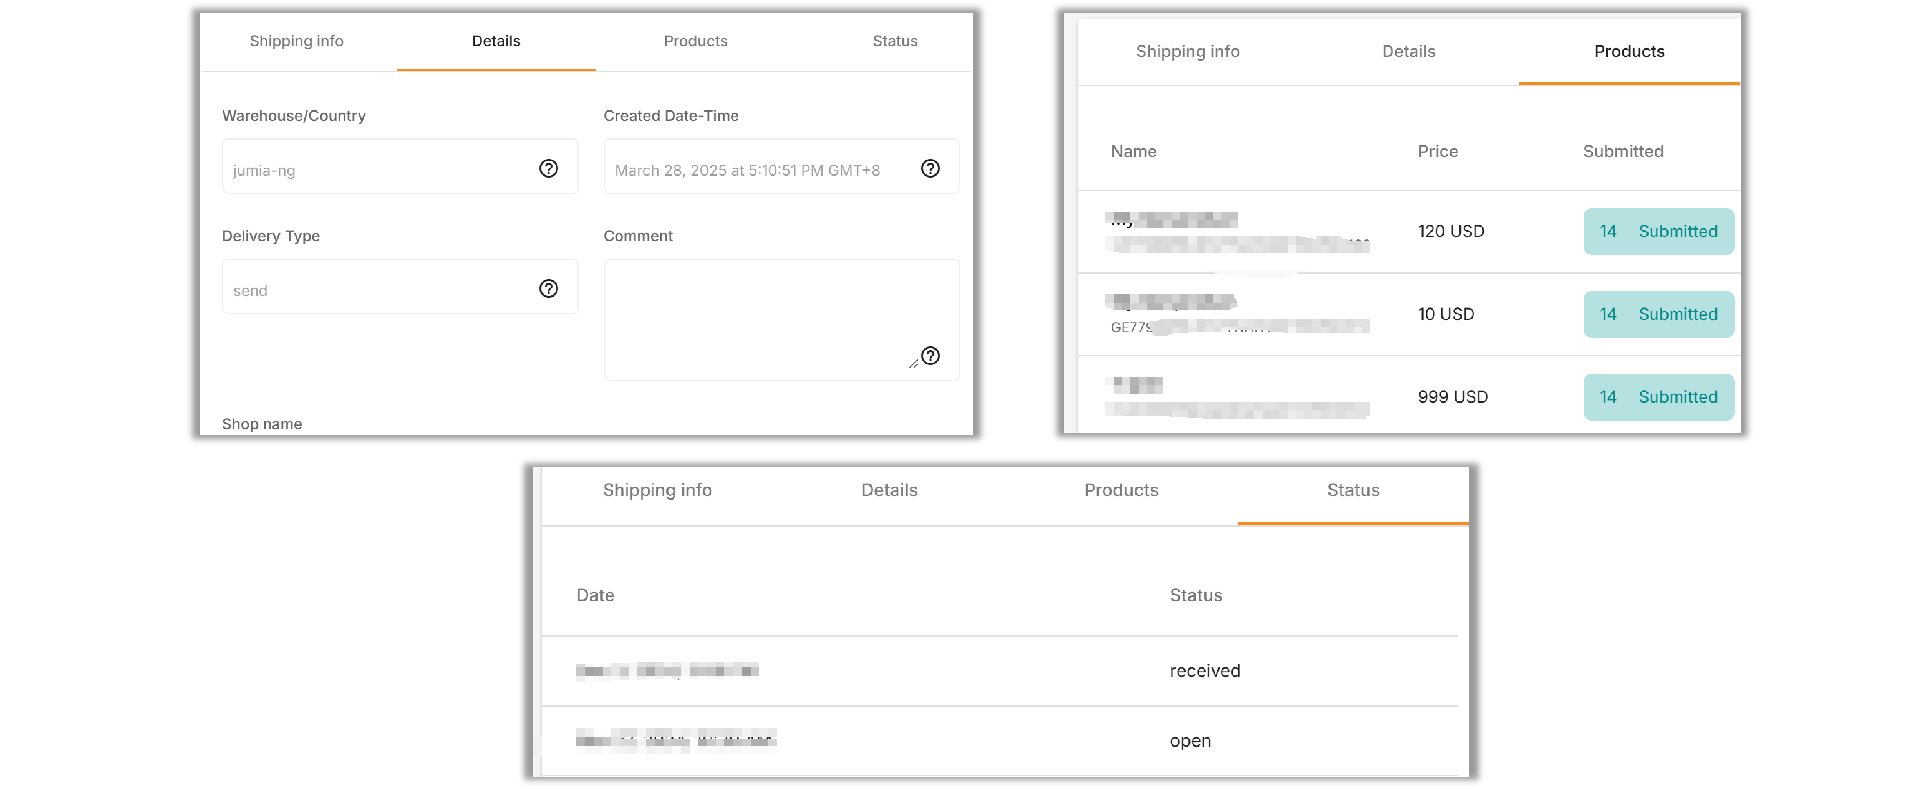The width and height of the screenshot is (1926, 789).
Task: Click the help icon in Created Date-Time field
Action: (x=930, y=168)
